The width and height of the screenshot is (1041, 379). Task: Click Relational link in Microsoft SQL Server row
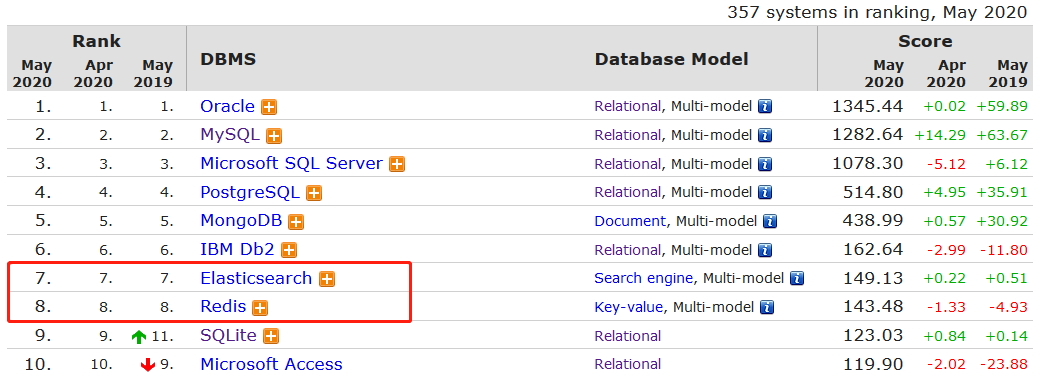(628, 164)
